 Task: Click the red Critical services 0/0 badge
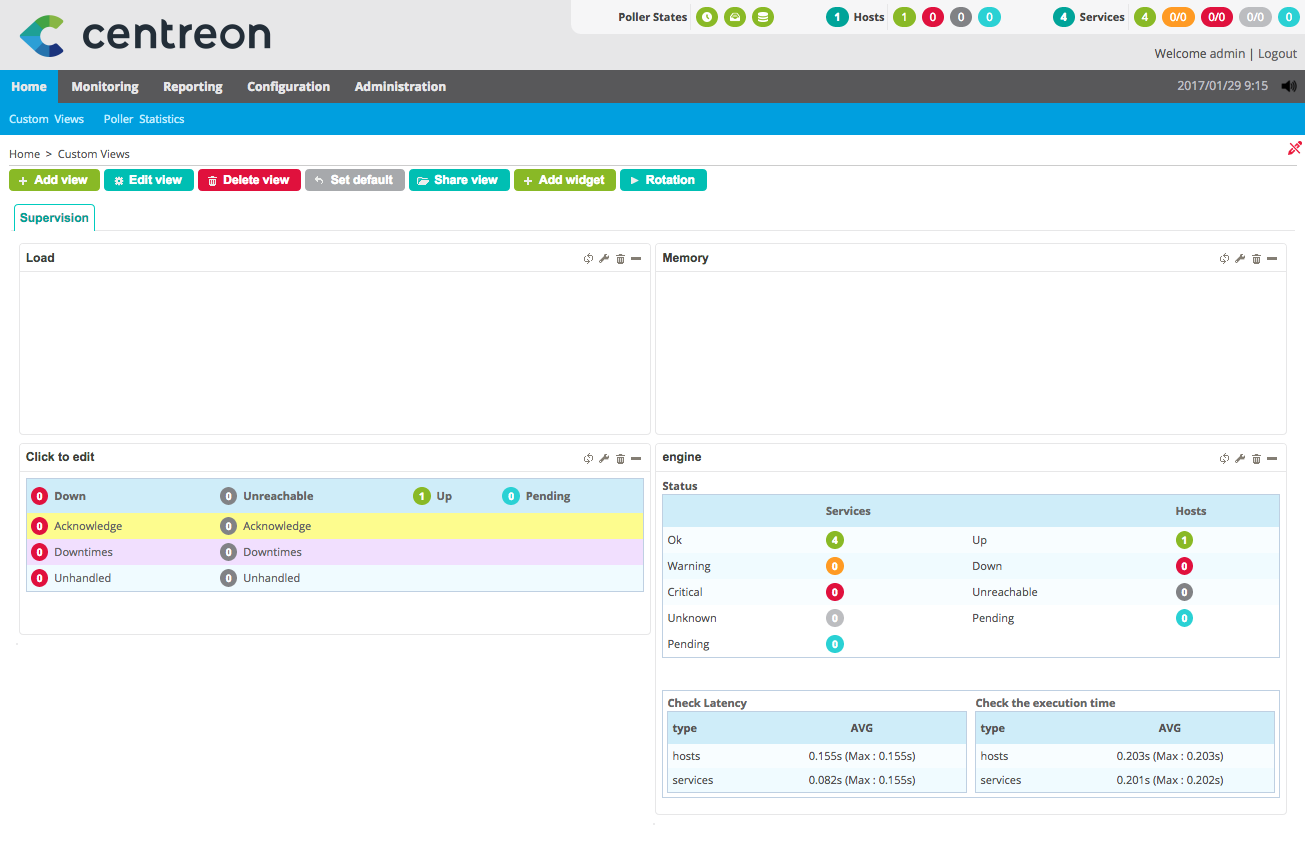point(1216,17)
